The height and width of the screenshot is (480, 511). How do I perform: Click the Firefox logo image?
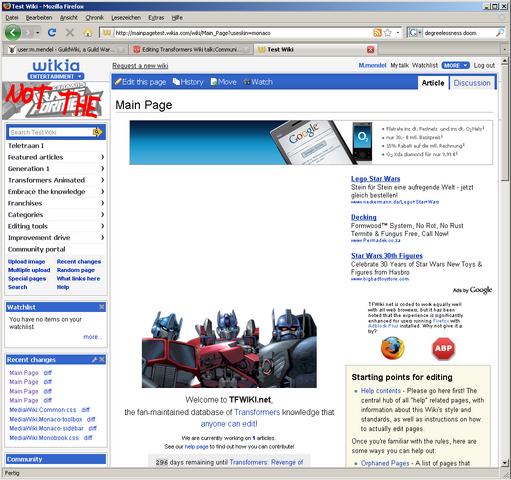tap(392, 348)
